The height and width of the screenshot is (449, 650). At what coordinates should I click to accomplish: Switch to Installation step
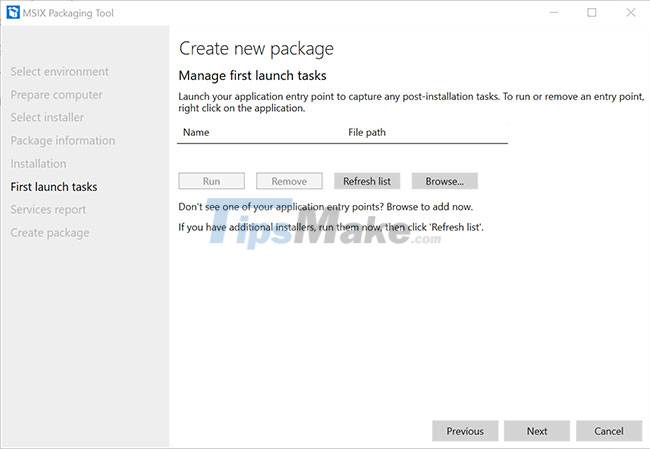(x=39, y=164)
